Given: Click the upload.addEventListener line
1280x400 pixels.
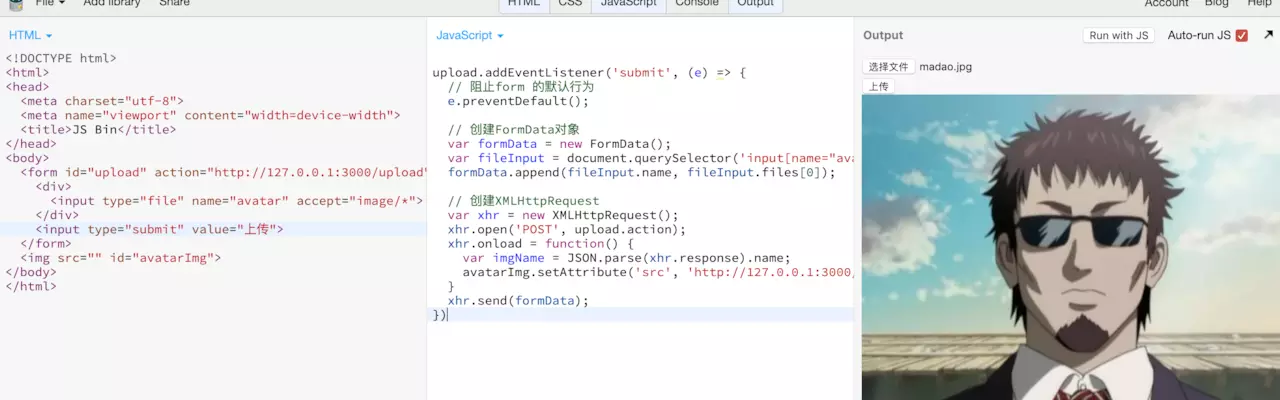Looking at the screenshot, I should (x=590, y=73).
